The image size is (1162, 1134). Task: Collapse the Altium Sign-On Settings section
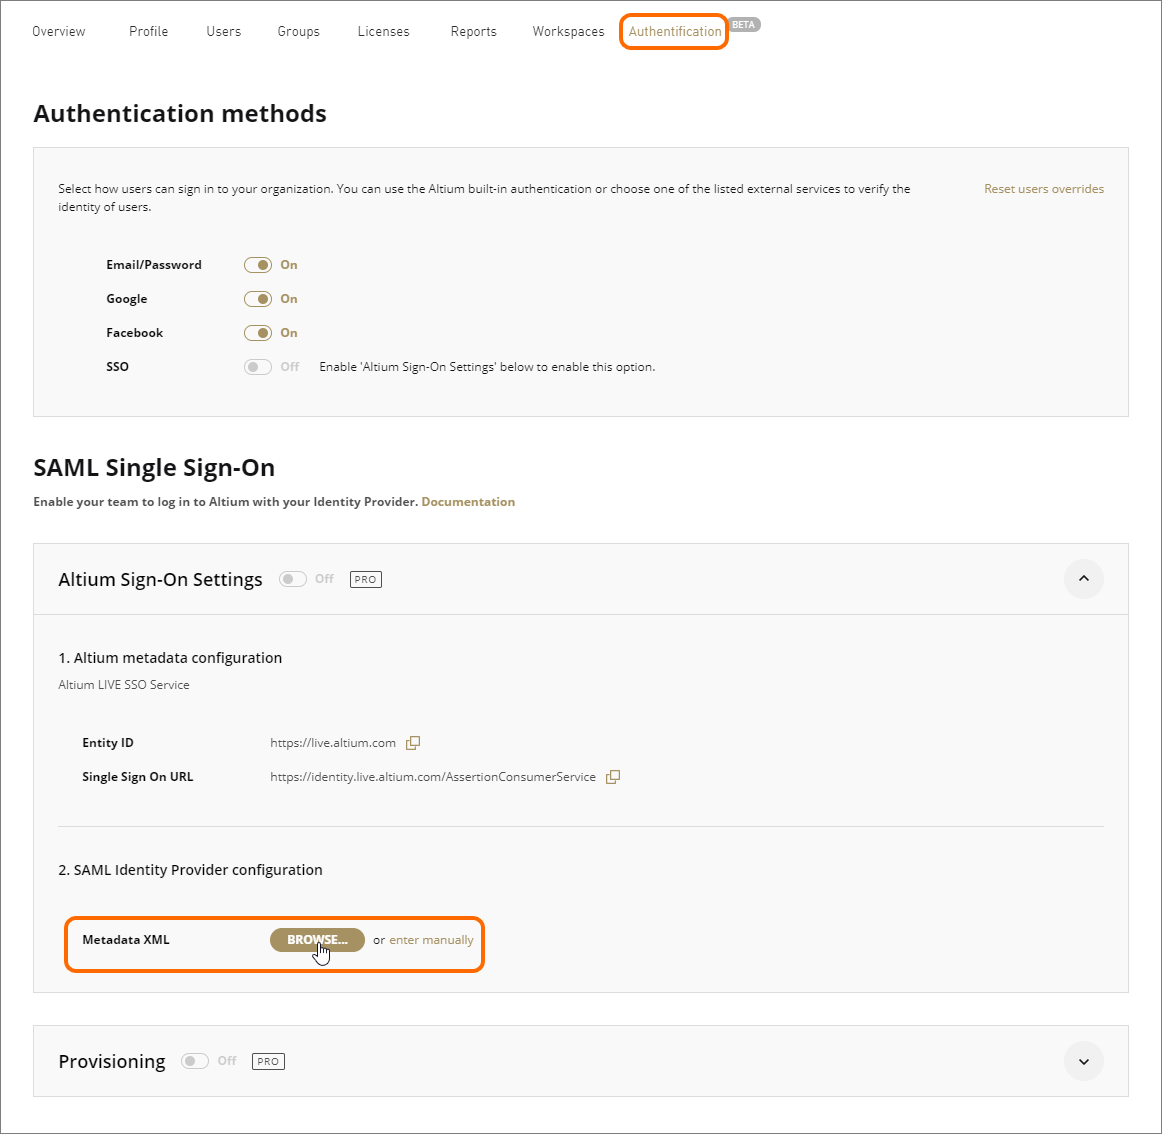1083,579
